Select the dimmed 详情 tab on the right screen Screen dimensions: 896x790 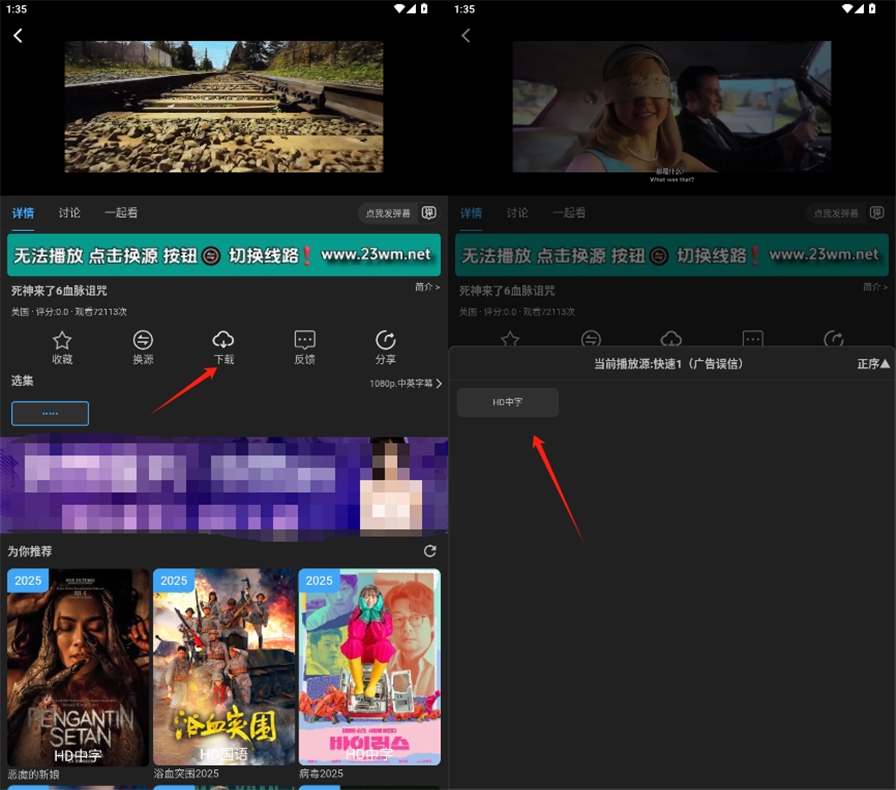click(x=471, y=213)
